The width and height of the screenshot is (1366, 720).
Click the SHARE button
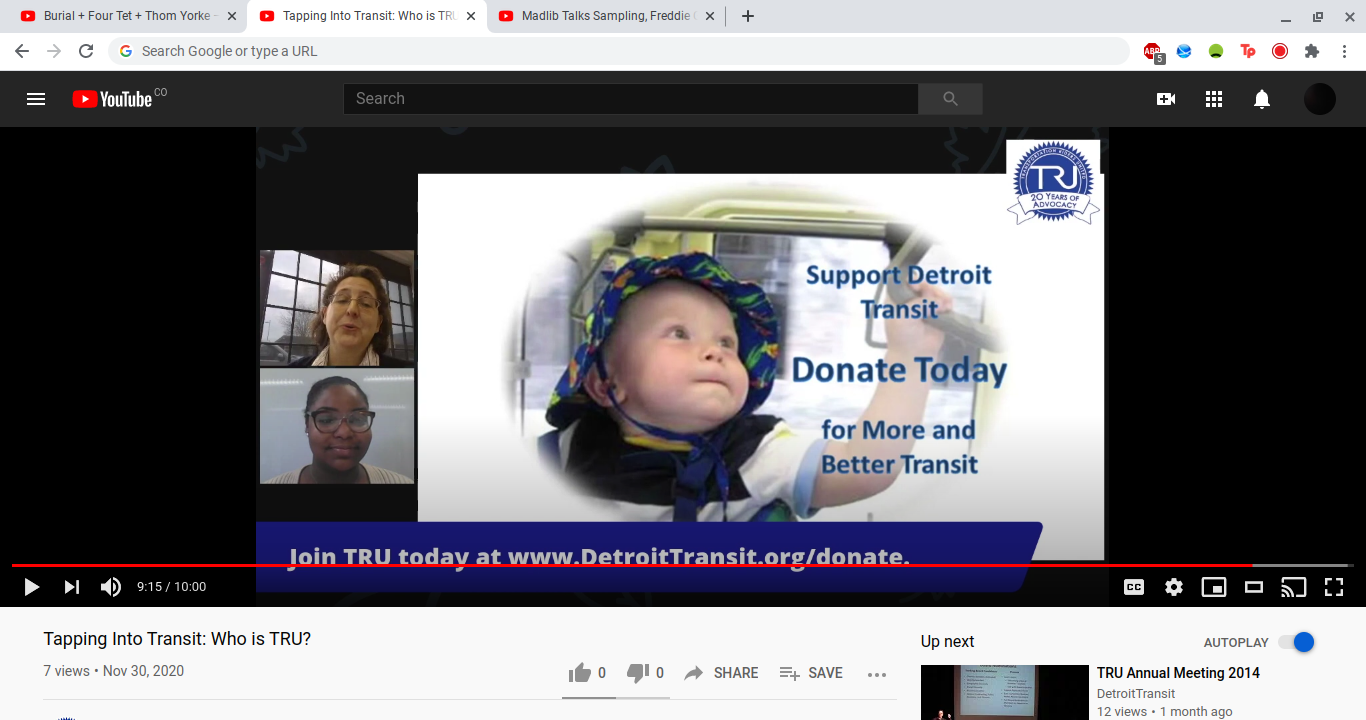point(721,673)
